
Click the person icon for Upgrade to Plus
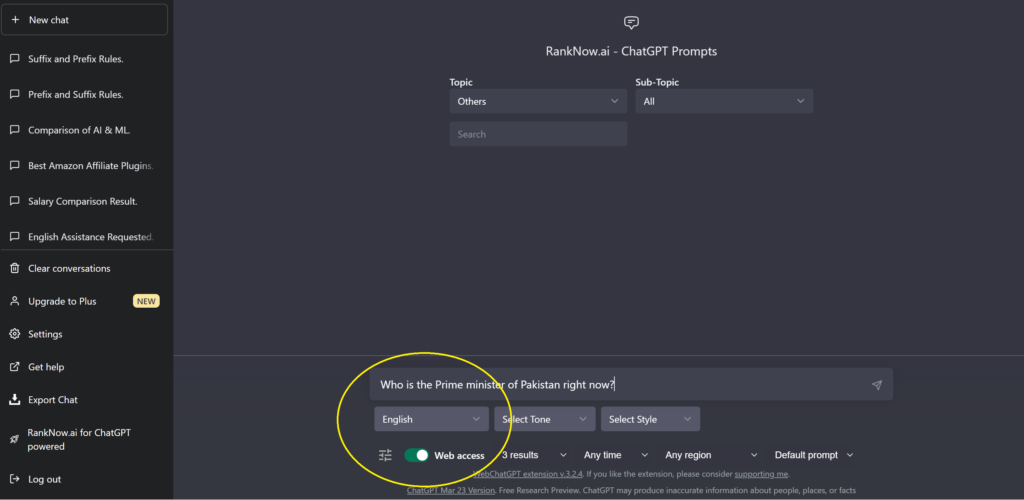click(14, 301)
